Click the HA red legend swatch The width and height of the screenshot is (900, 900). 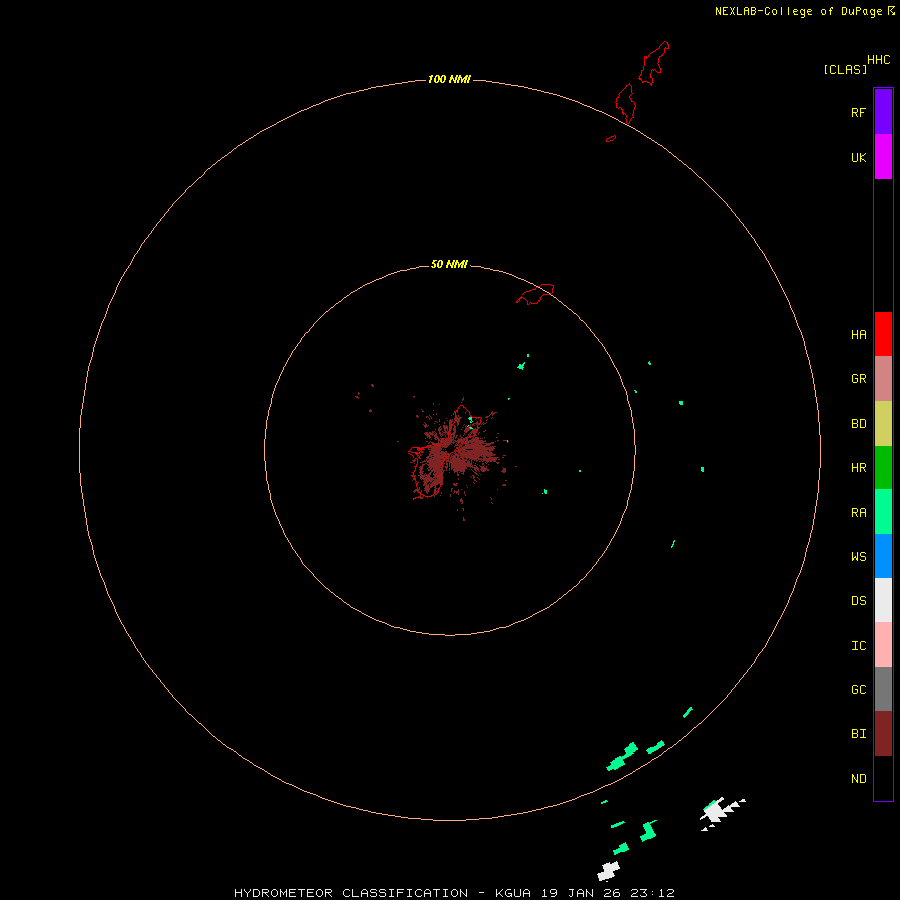[x=883, y=334]
